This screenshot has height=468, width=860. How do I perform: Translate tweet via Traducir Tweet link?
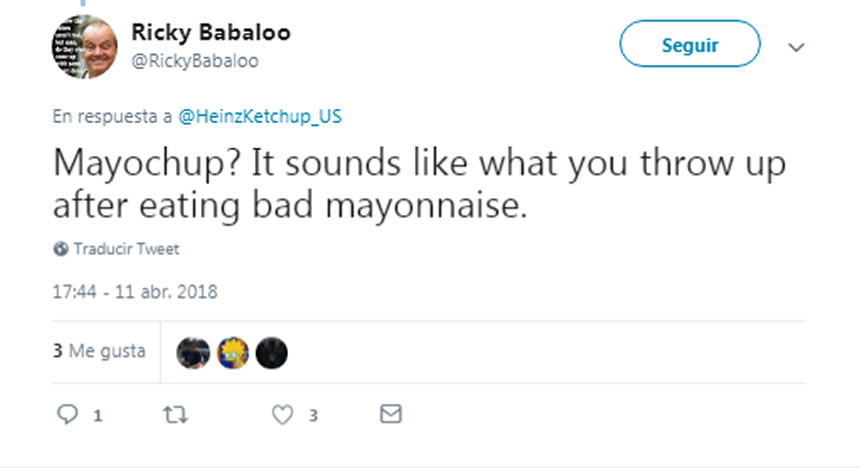pyautogui.click(x=126, y=249)
